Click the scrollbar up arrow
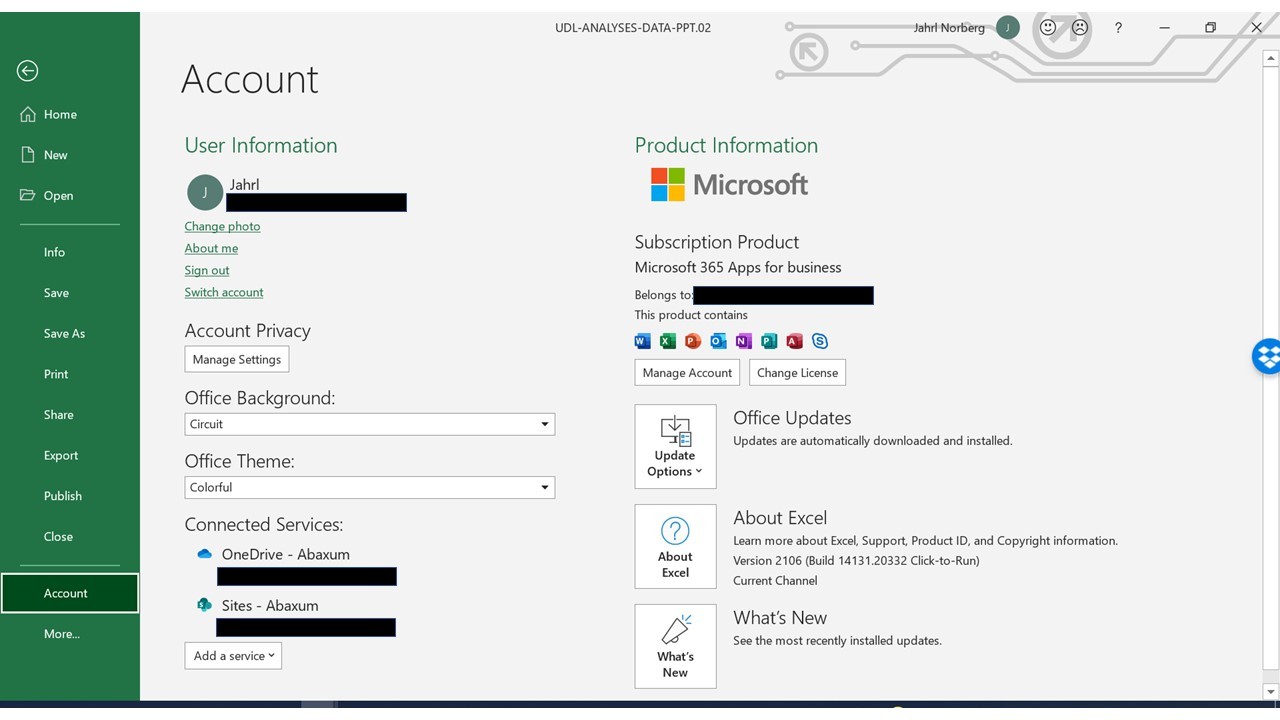This screenshot has width=1280, height=720. 1271,58
